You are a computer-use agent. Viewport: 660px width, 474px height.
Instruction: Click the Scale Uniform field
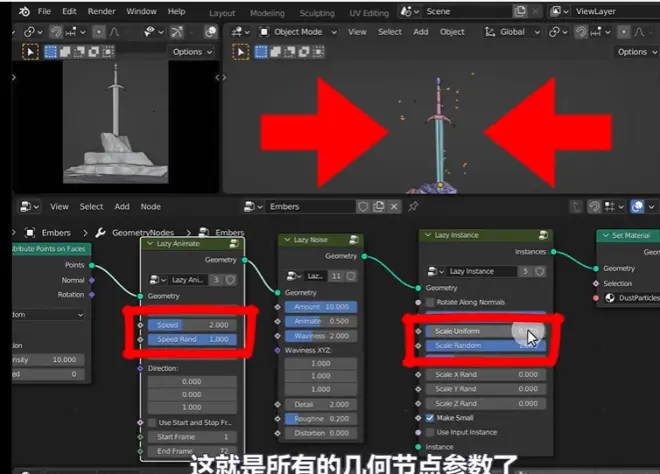[486, 331]
